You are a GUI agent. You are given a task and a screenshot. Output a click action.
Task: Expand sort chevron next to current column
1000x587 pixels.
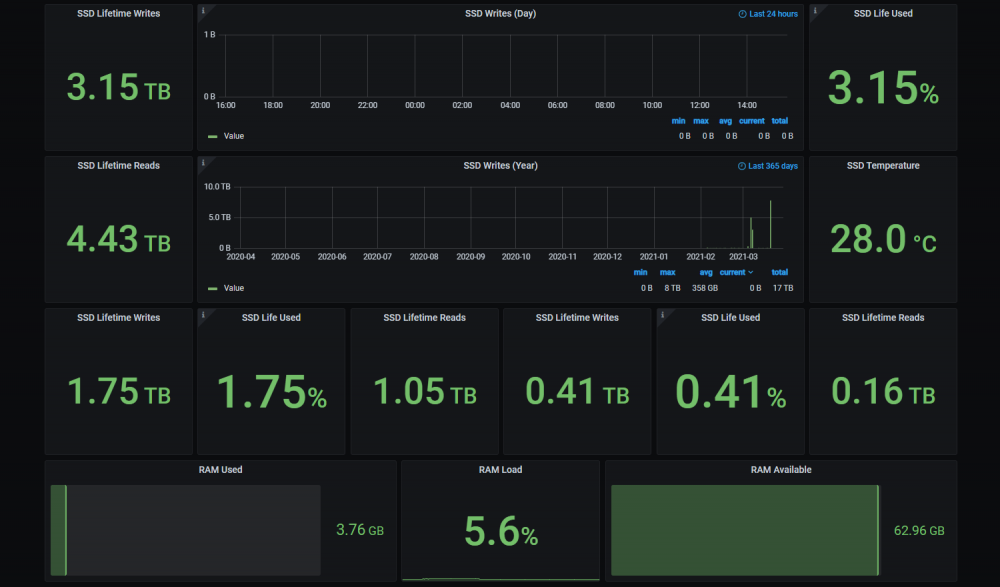click(x=751, y=272)
